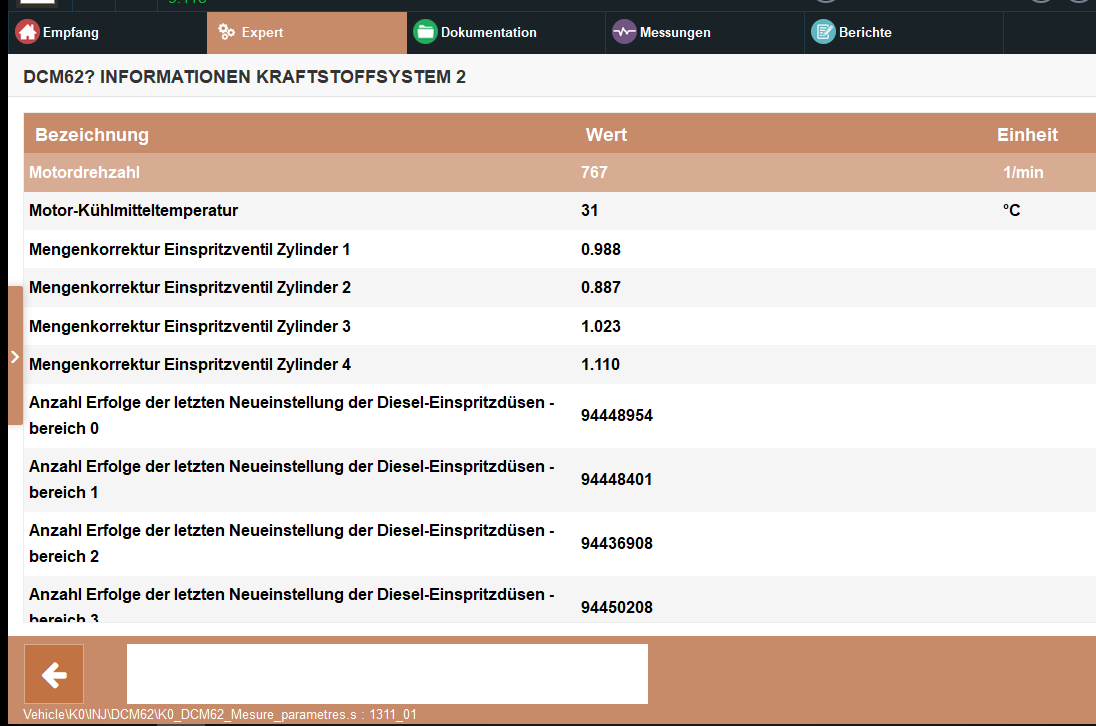Viewport: 1096px width, 726px height.
Task: Click the Motordrehzahl value 767
Action: 594,173
